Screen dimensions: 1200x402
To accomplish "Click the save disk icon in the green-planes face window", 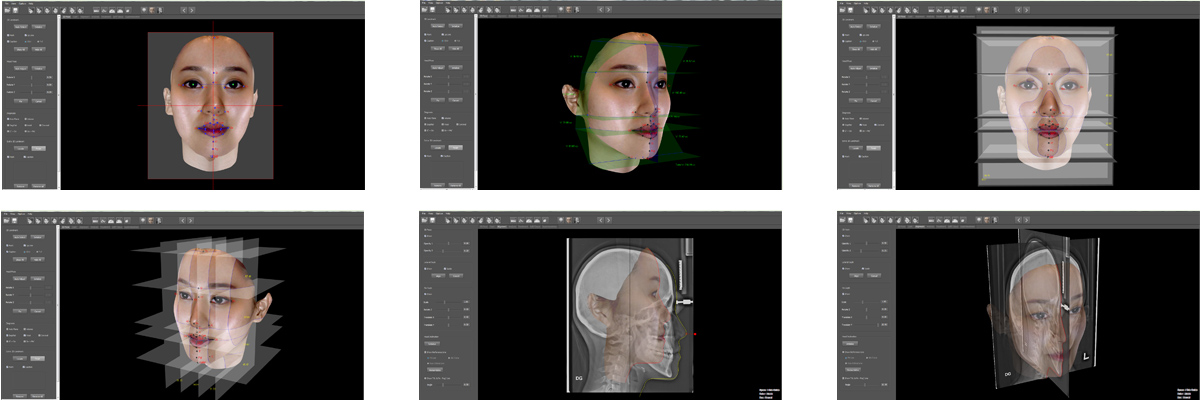I will [434, 11].
